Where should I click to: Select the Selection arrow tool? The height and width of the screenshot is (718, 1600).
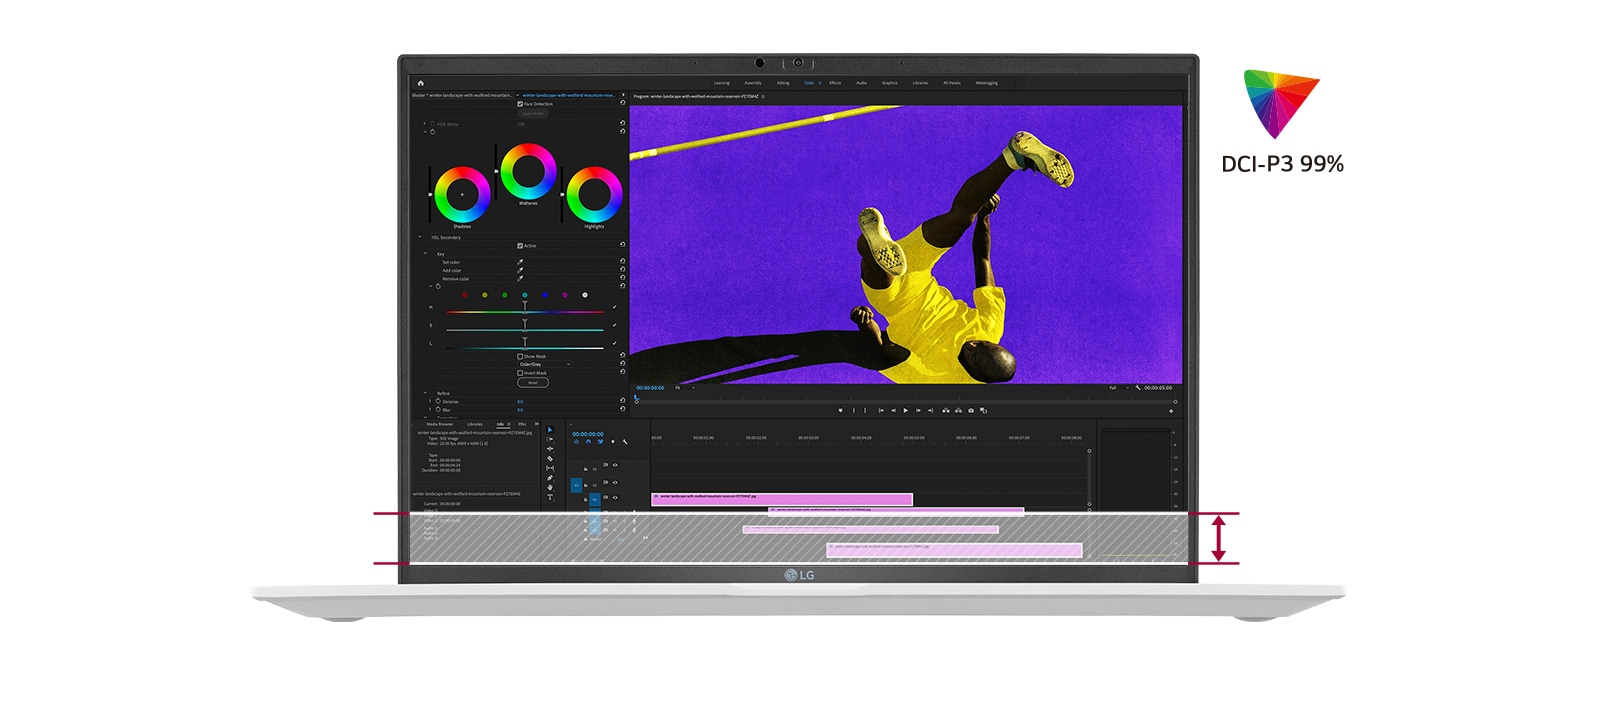550,430
